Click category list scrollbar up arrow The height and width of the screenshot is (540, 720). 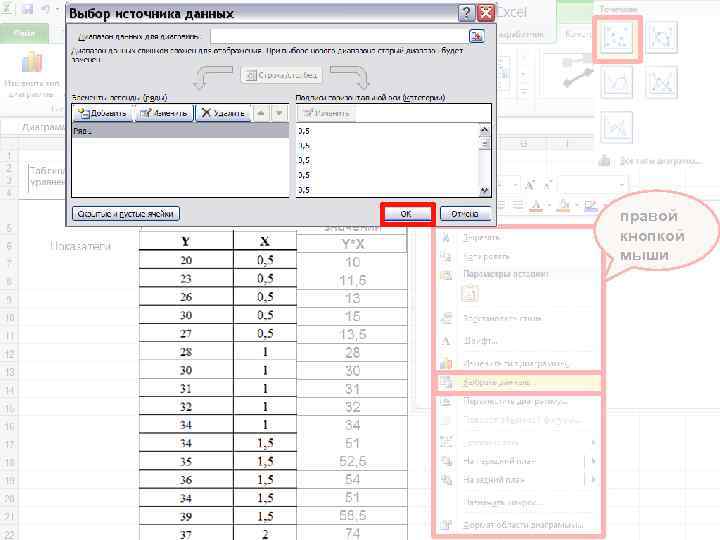pos(484,131)
